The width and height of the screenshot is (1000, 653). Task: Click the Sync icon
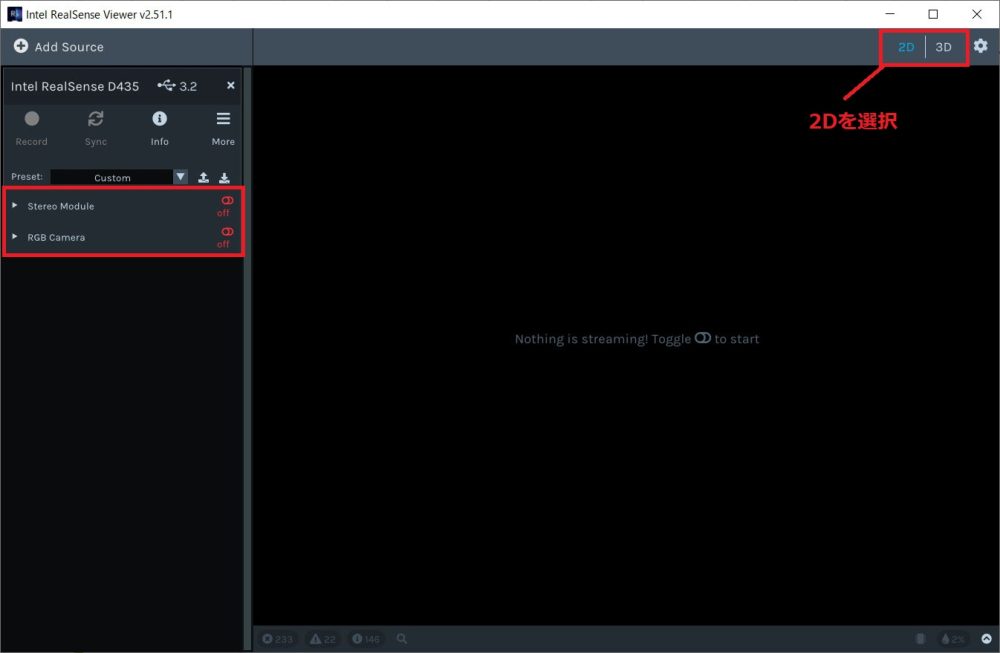(95, 119)
